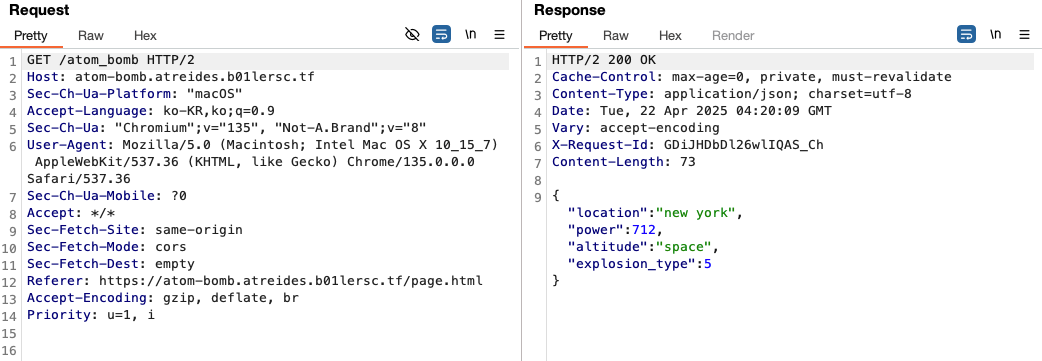Image resolution: width=1042 pixels, height=361 pixels.
Task: Select the Pretty tab in Response
Action: click(556, 36)
